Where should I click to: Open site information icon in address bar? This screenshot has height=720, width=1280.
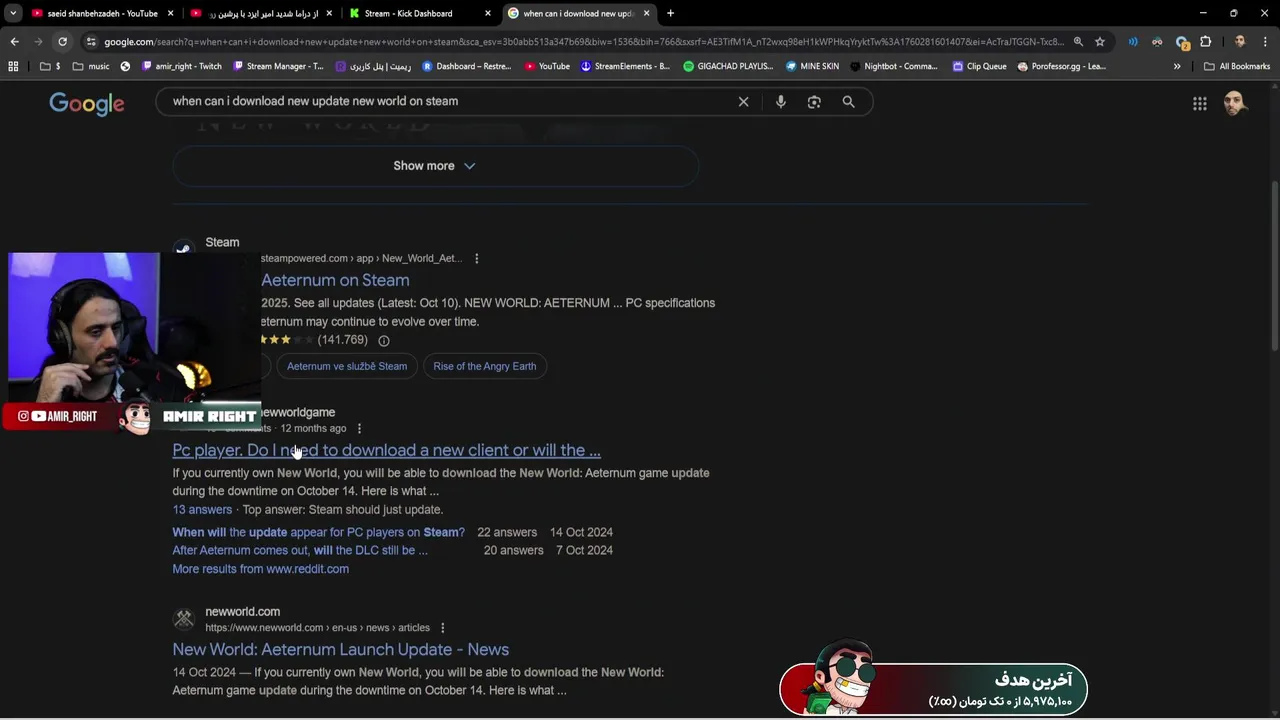click(x=91, y=42)
